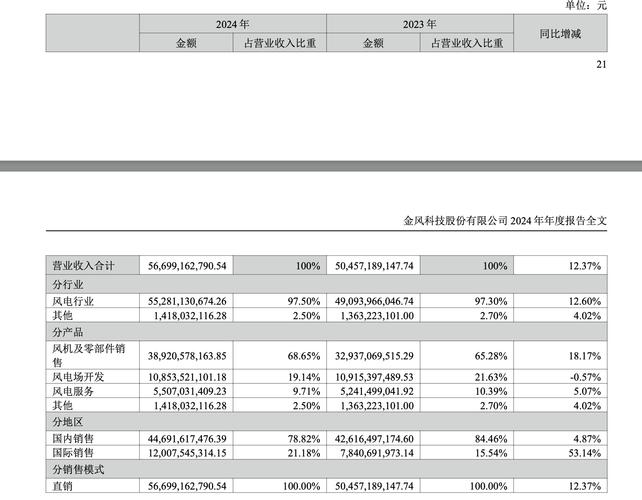Image resolution: width=642 pixels, height=500 pixels.
Task: Click the 风电服务 row label
Action: (77, 394)
